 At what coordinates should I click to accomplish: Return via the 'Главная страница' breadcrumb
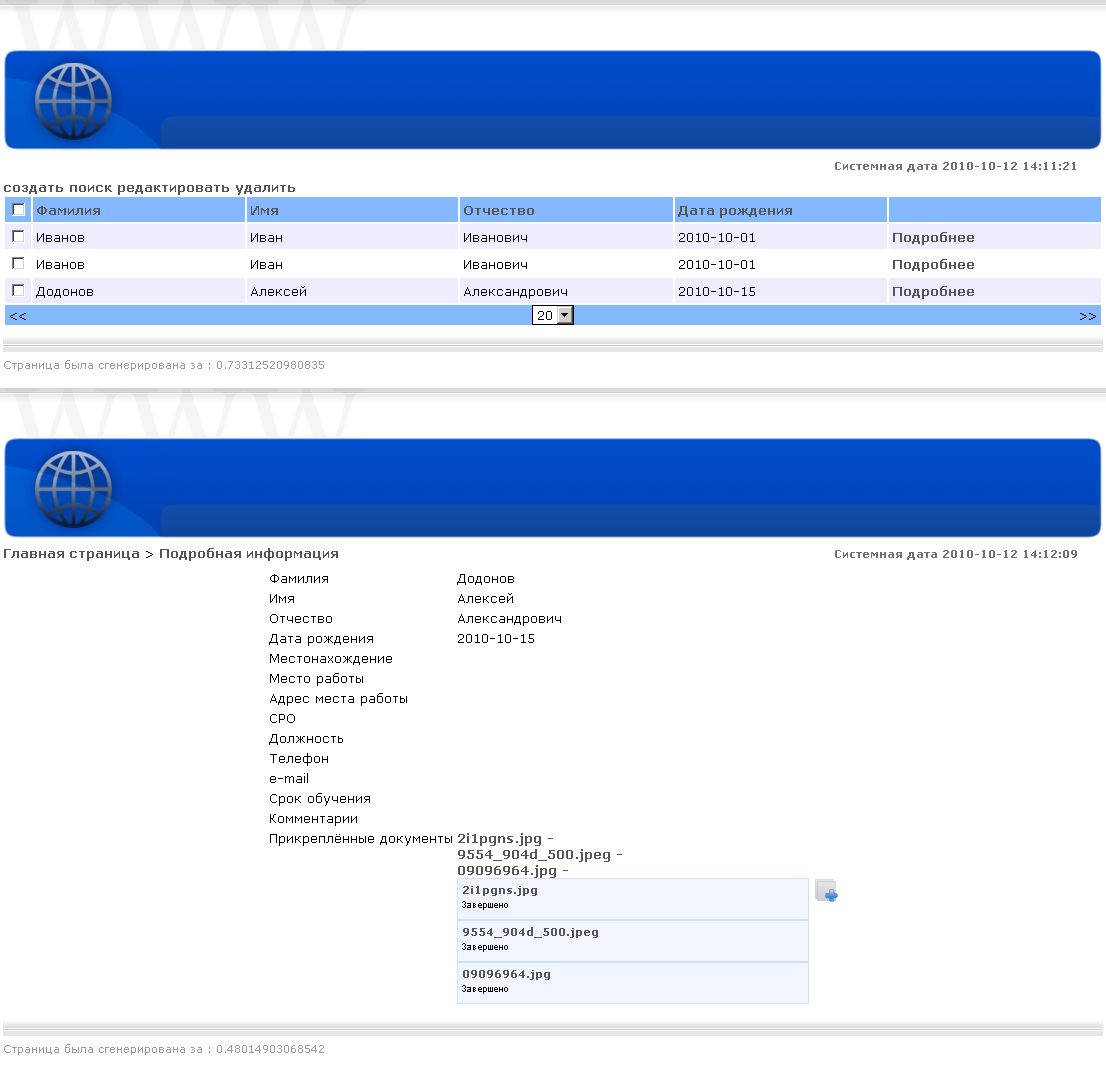pos(71,553)
